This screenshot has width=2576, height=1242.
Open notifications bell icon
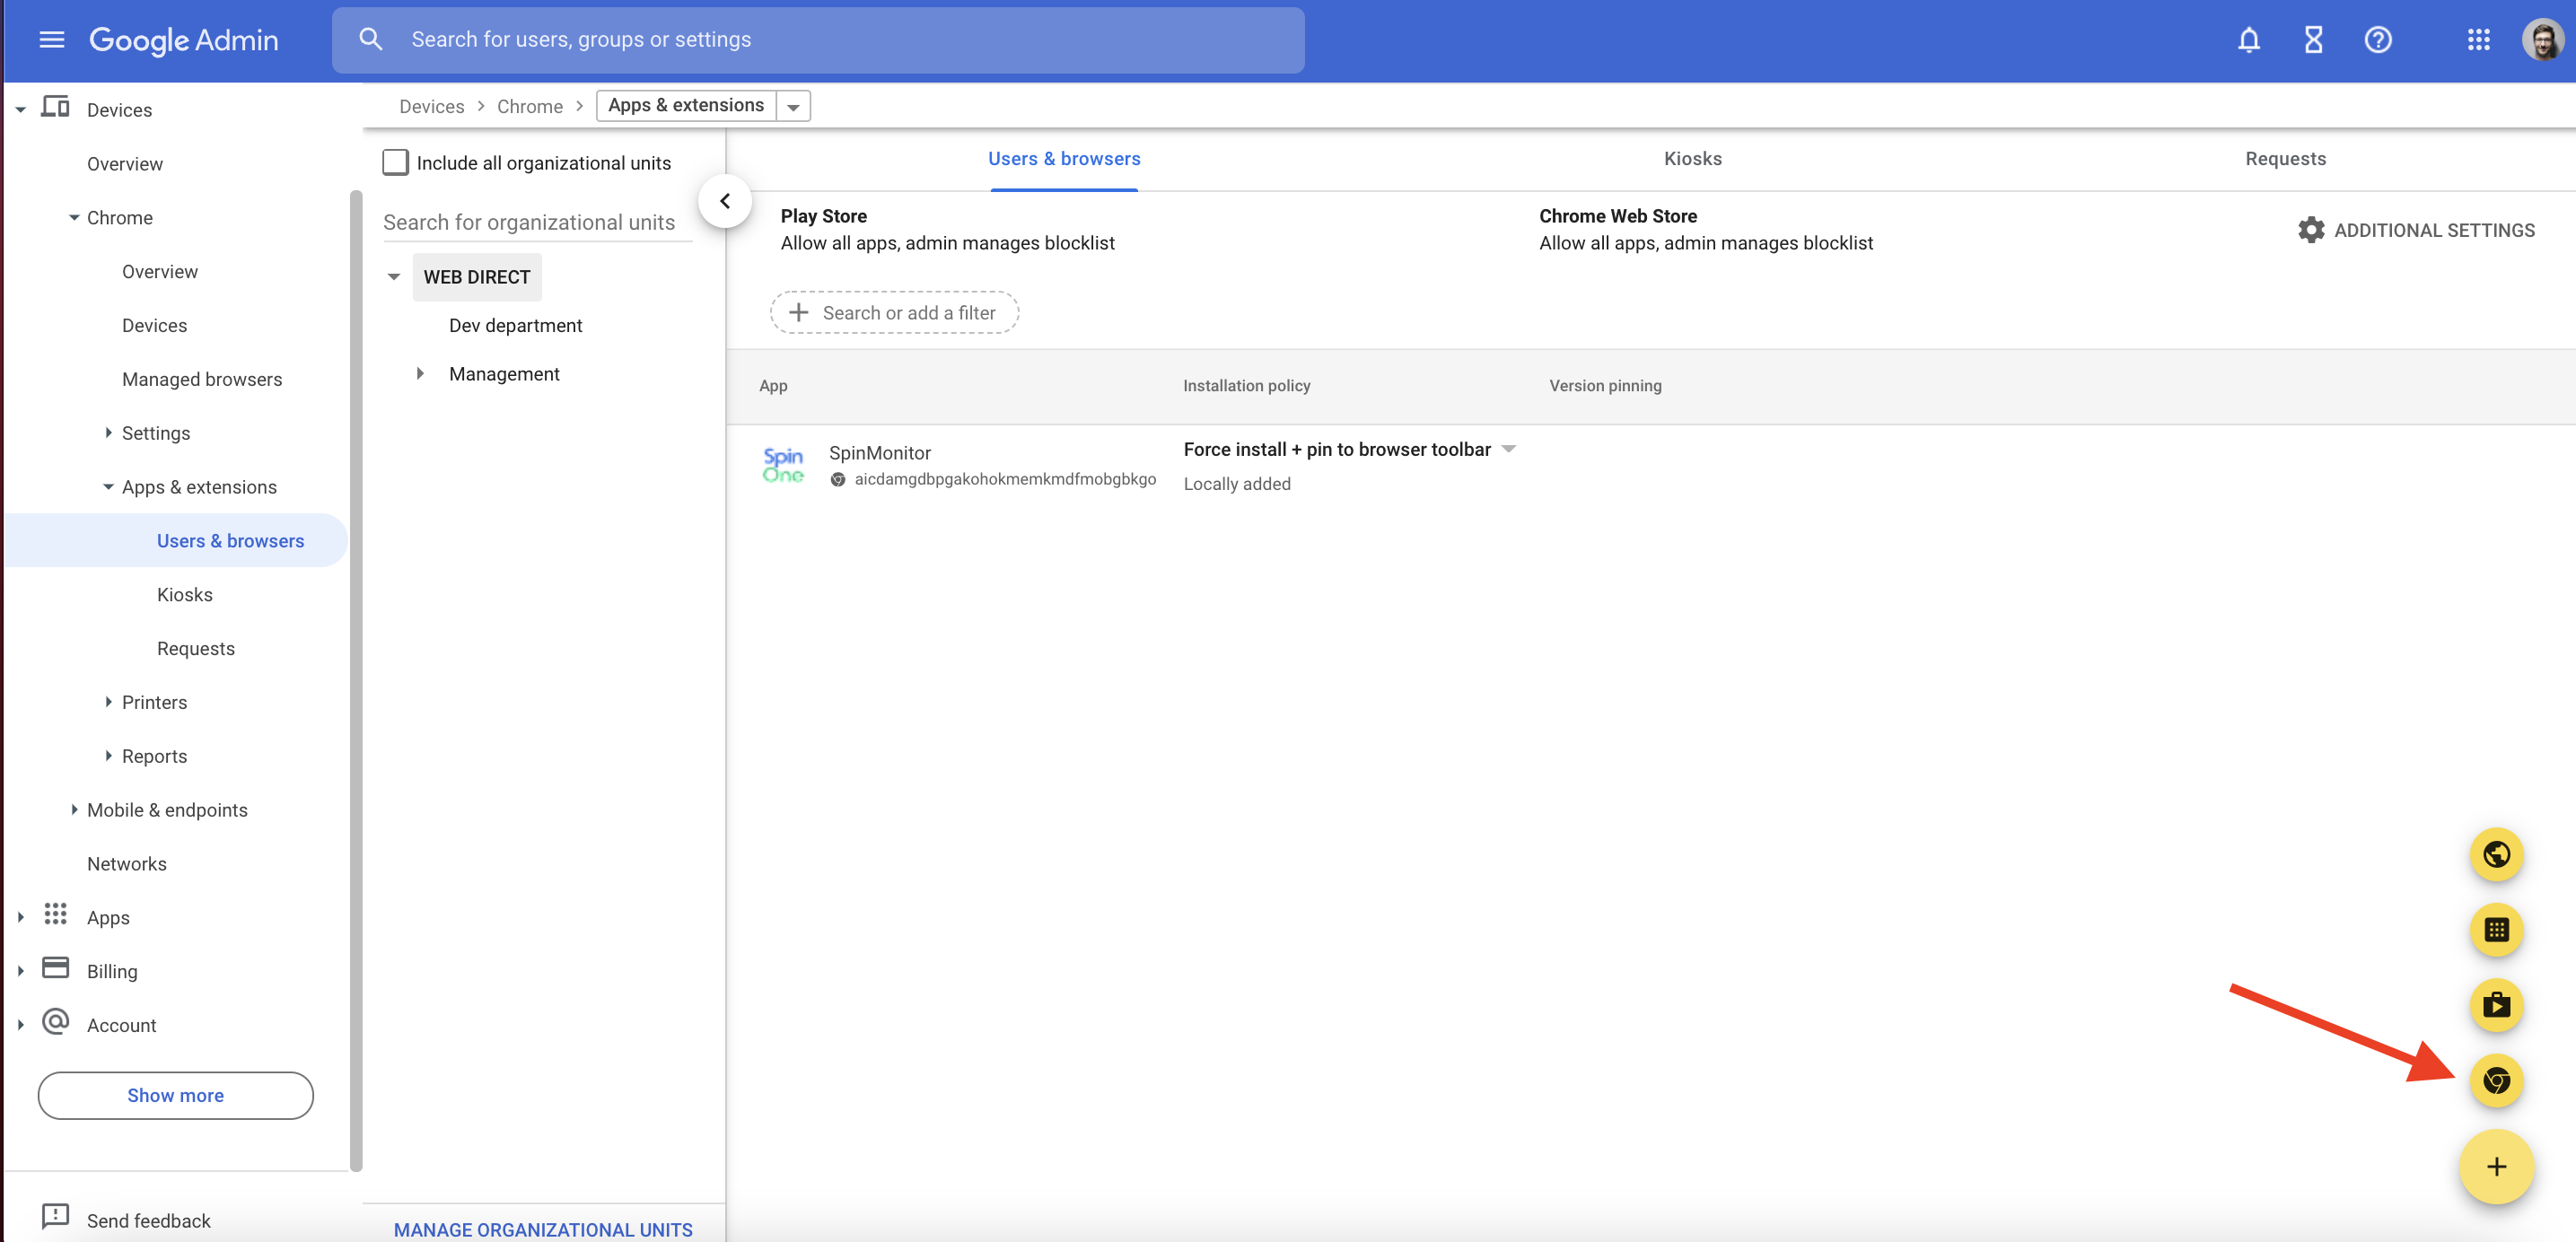tap(2248, 40)
